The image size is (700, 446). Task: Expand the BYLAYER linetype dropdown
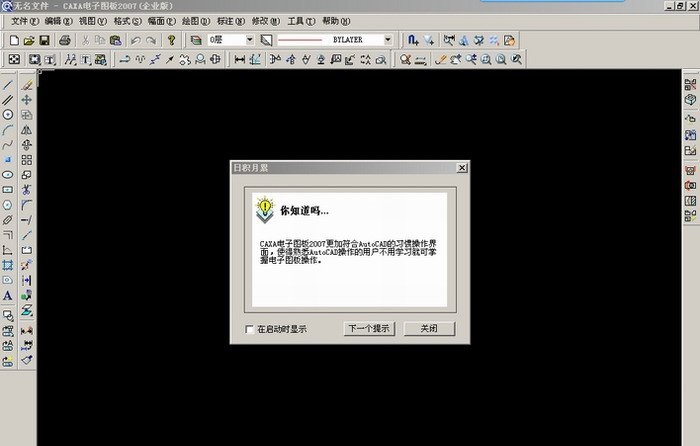pos(388,40)
